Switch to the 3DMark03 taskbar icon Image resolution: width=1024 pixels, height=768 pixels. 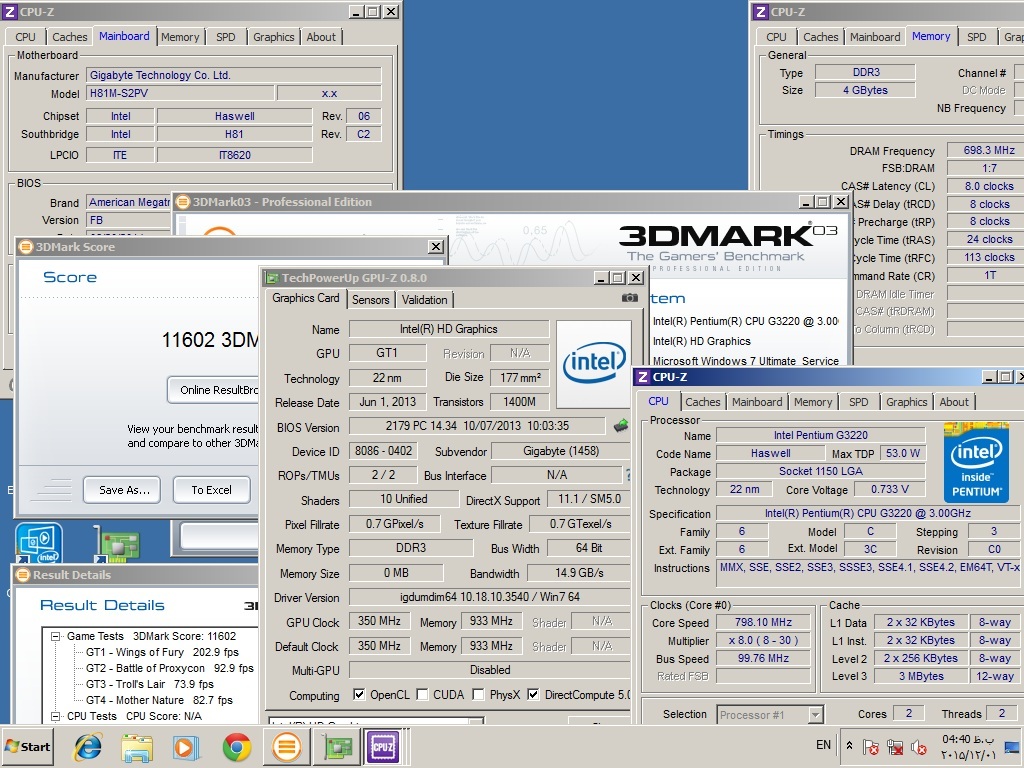(286, 746)
